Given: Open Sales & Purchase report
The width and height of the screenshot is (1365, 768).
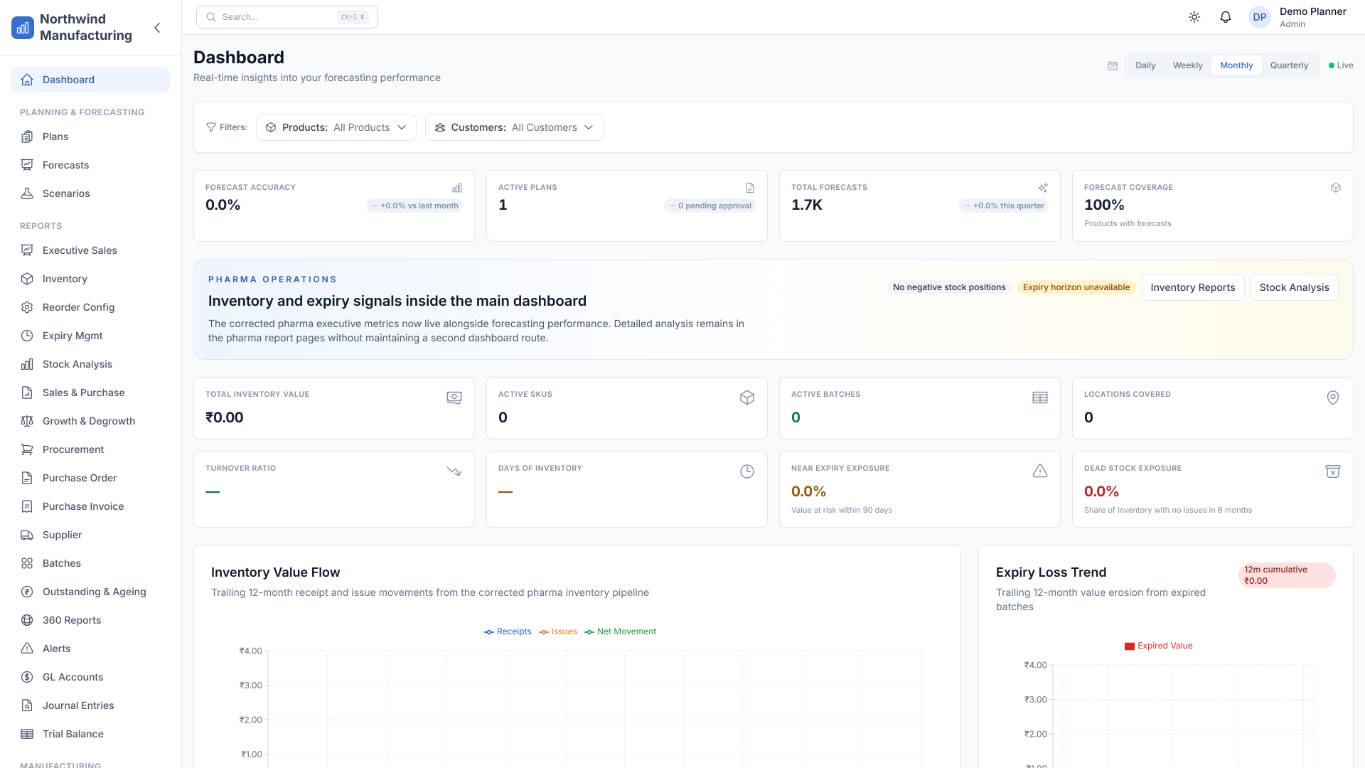Looking at the screenshot, I should [x=90, y=392].
